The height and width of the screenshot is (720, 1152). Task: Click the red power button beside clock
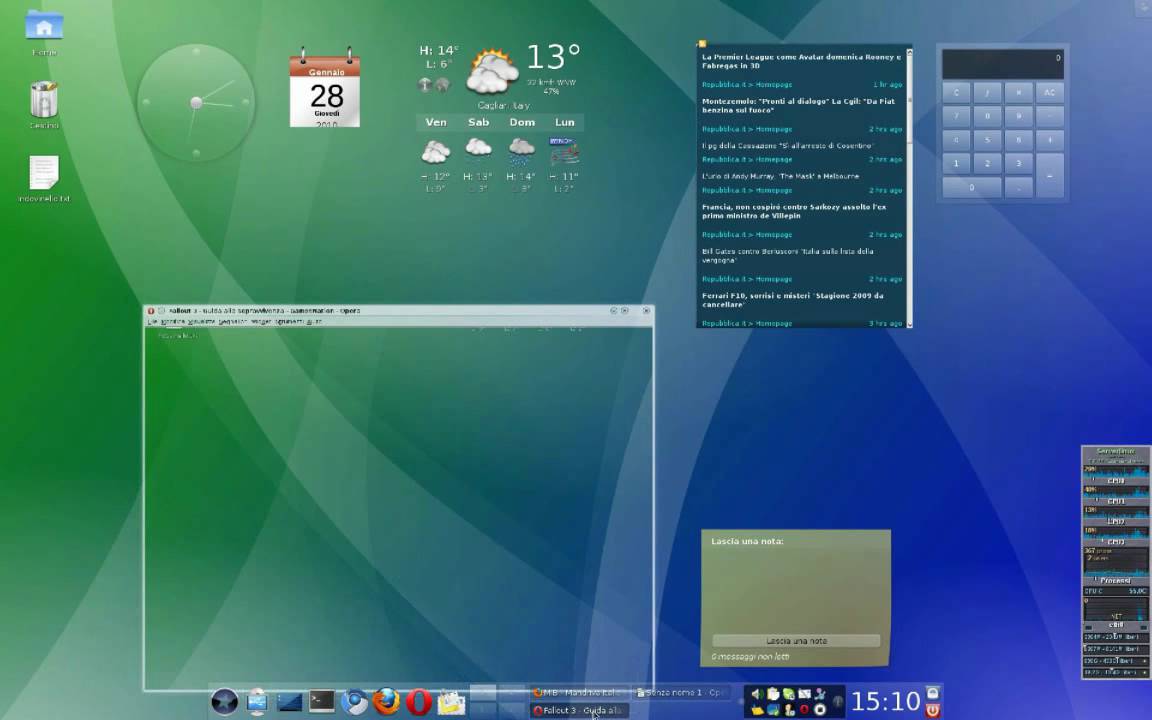click(932, 710)
